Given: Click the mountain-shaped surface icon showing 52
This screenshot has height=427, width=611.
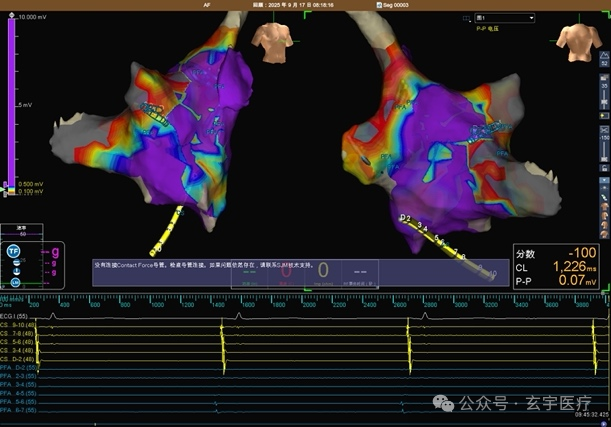Looking at the screenshot, I should (x=604, y=58).
